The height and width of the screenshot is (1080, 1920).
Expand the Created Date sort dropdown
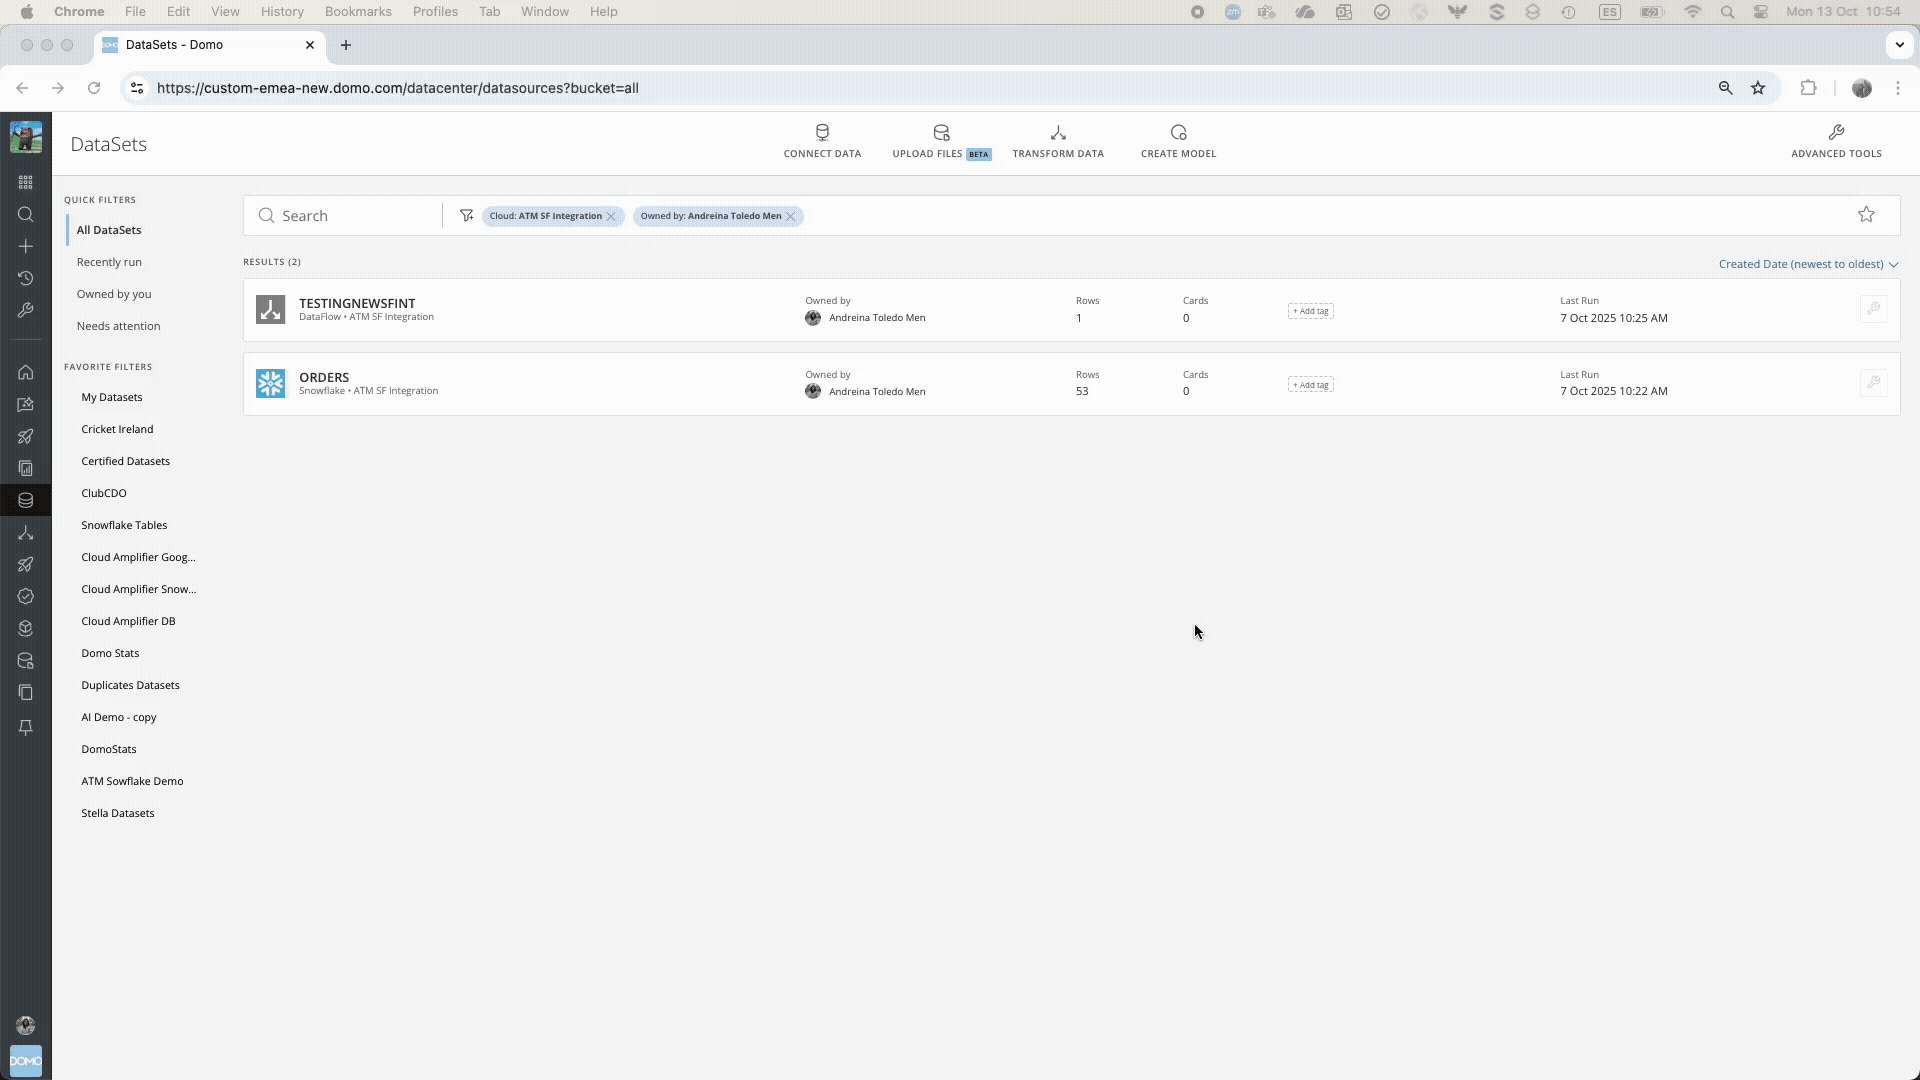pyautogui.click(x=1808, y=265)
